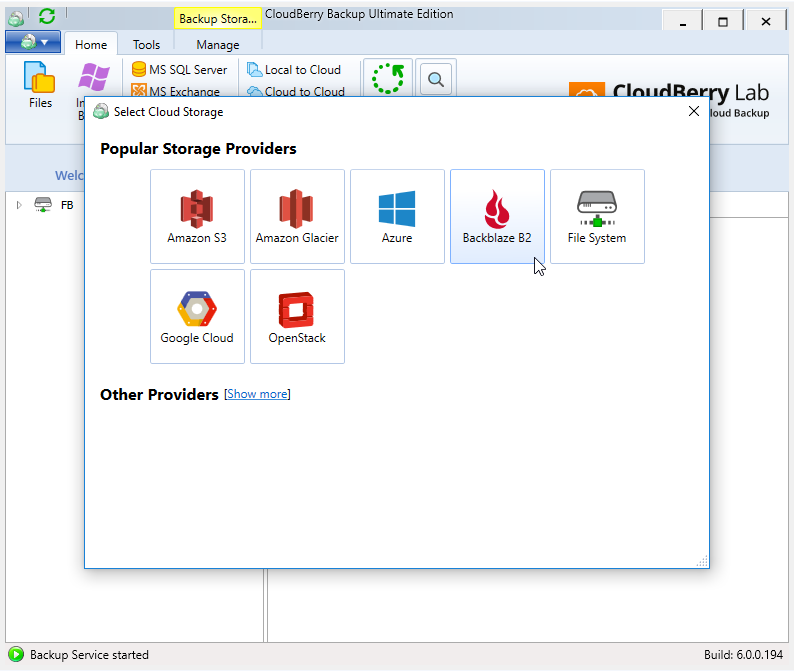Choose Amazon S3 storage provider

point(197,216)
